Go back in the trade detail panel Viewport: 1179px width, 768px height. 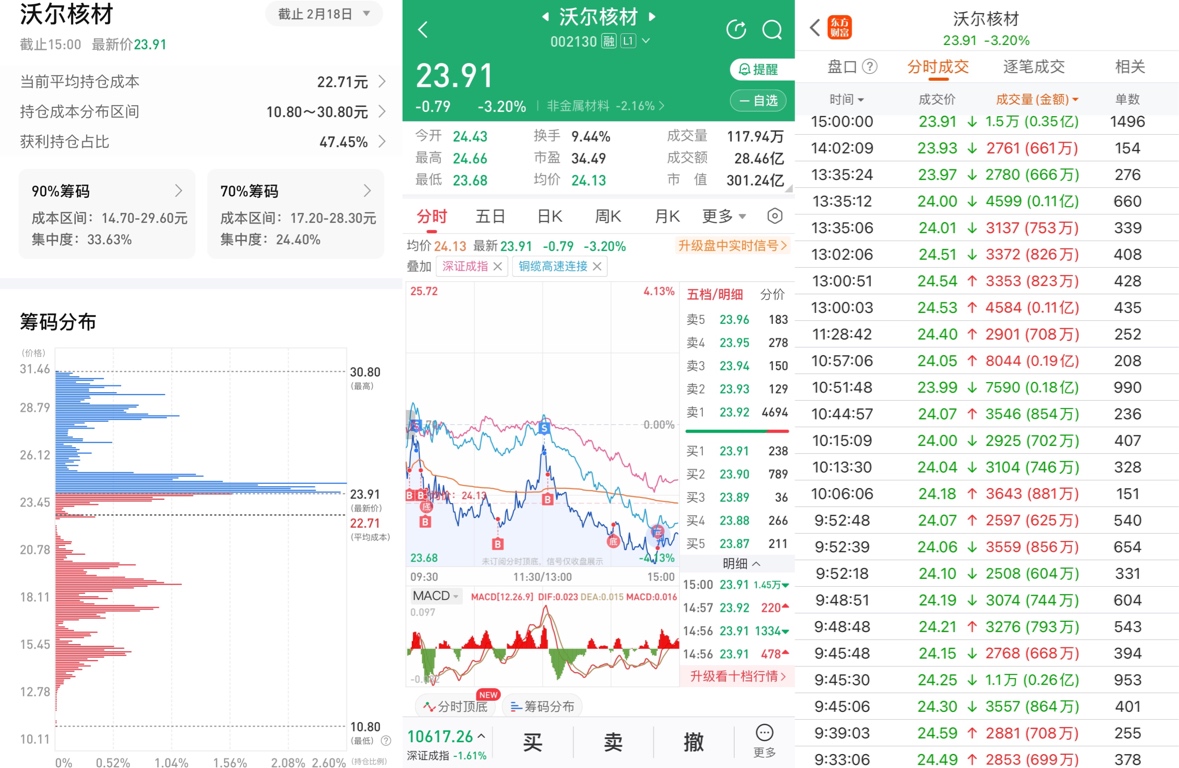[815, 29]
